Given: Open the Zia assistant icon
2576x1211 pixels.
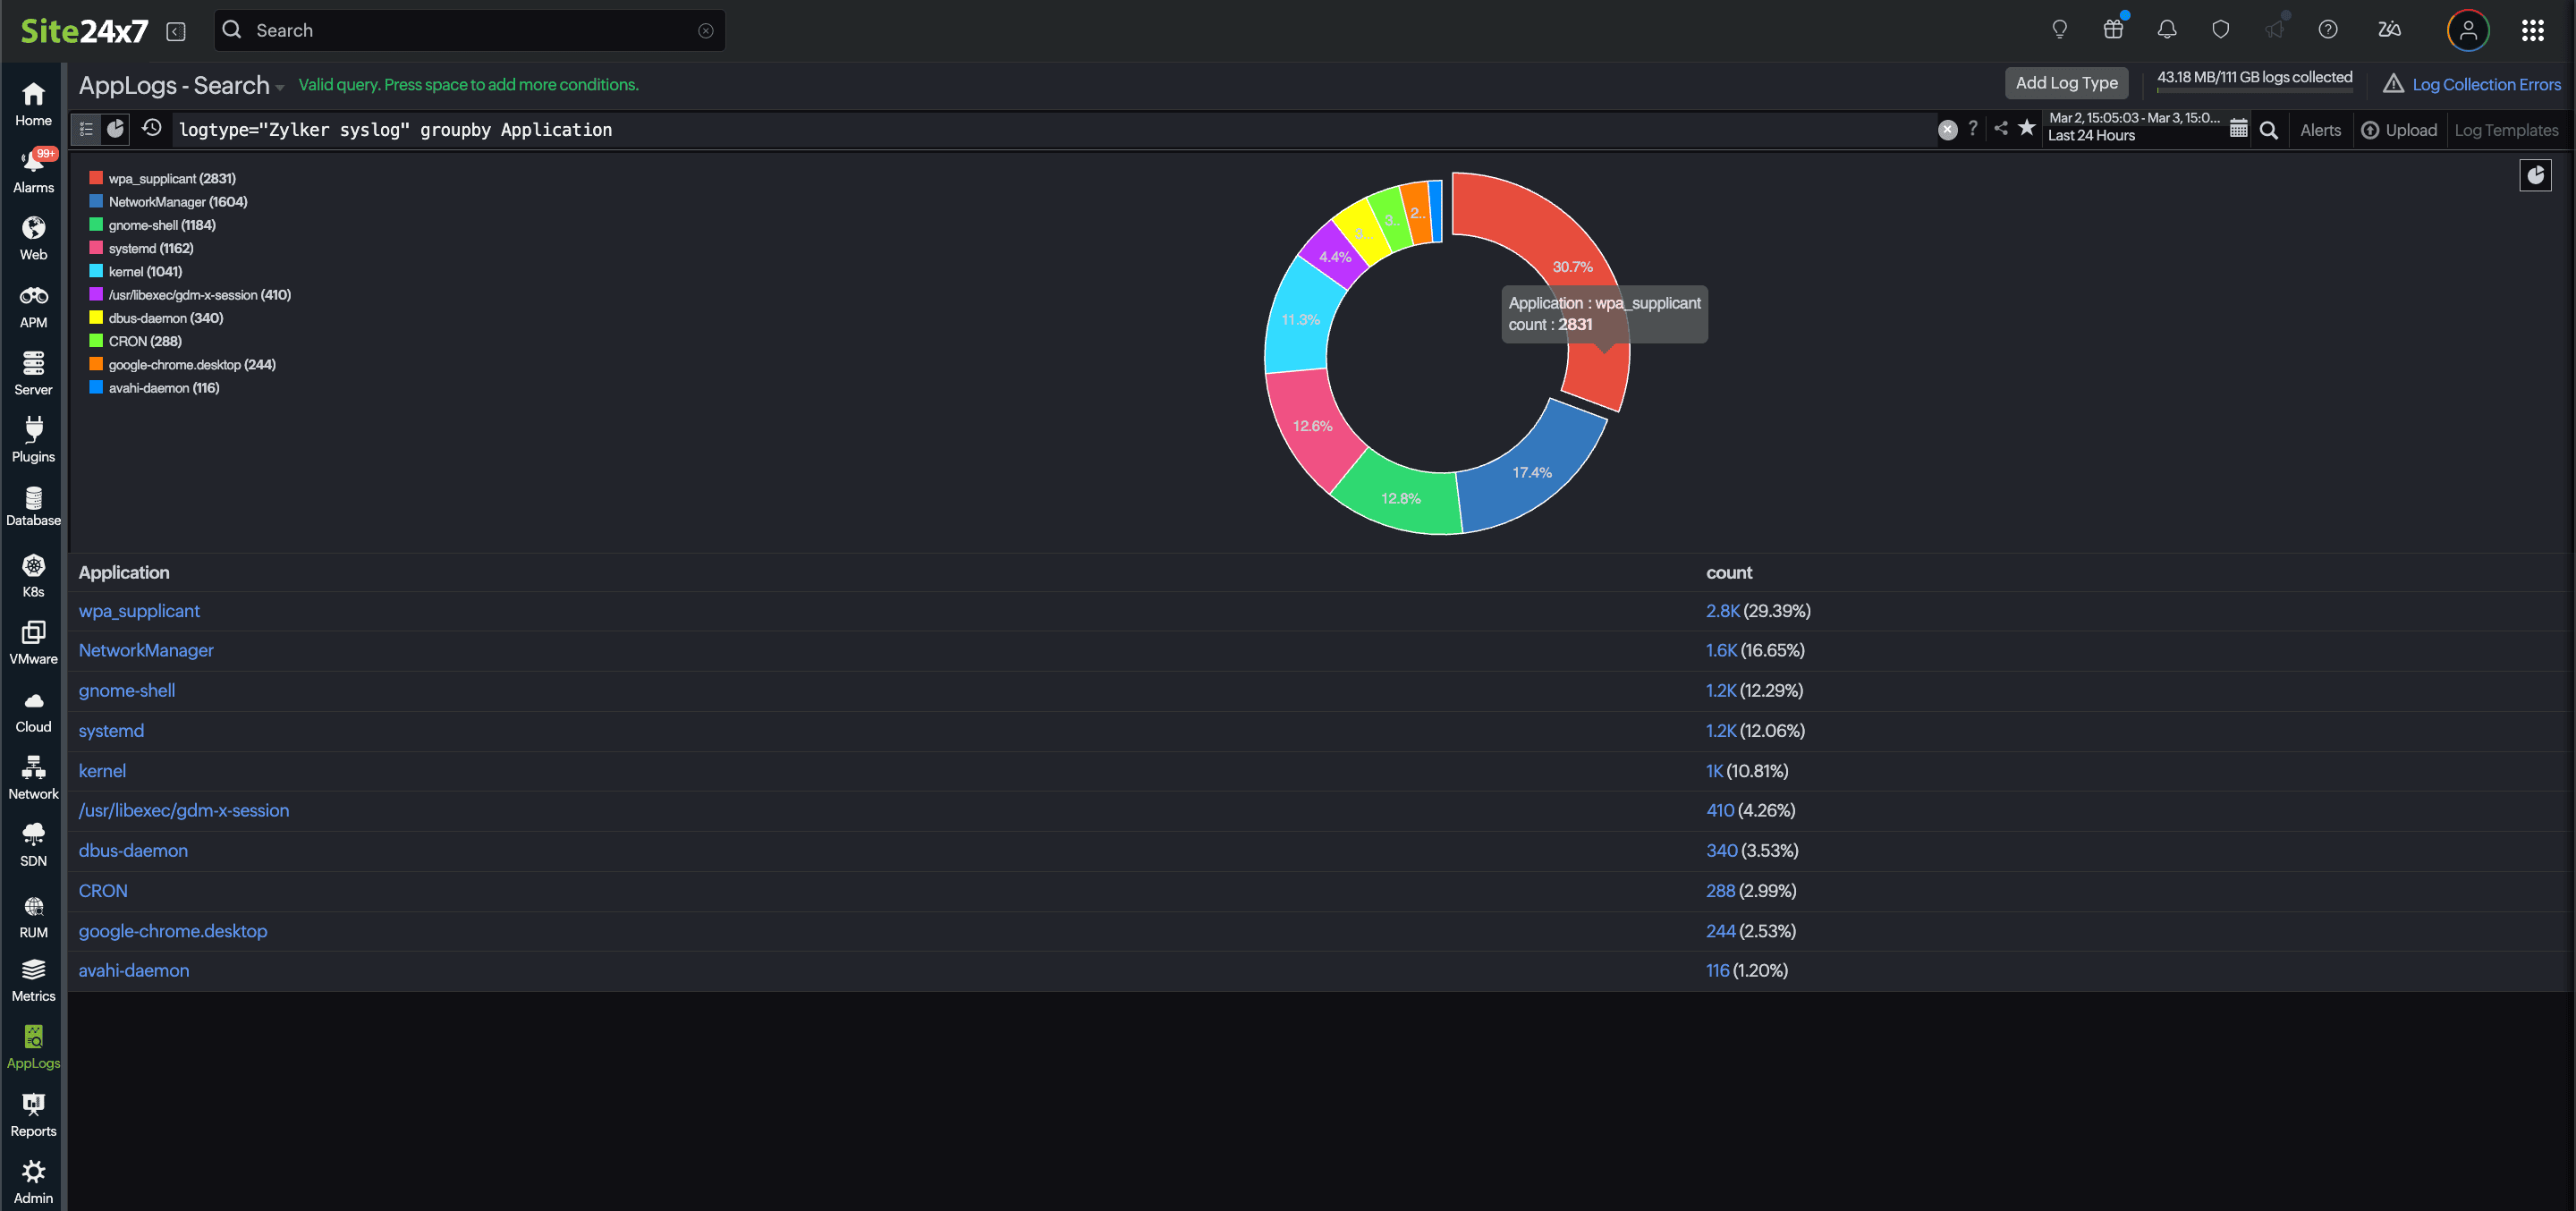Looking at the screenshot, I should coord(2389,29).
